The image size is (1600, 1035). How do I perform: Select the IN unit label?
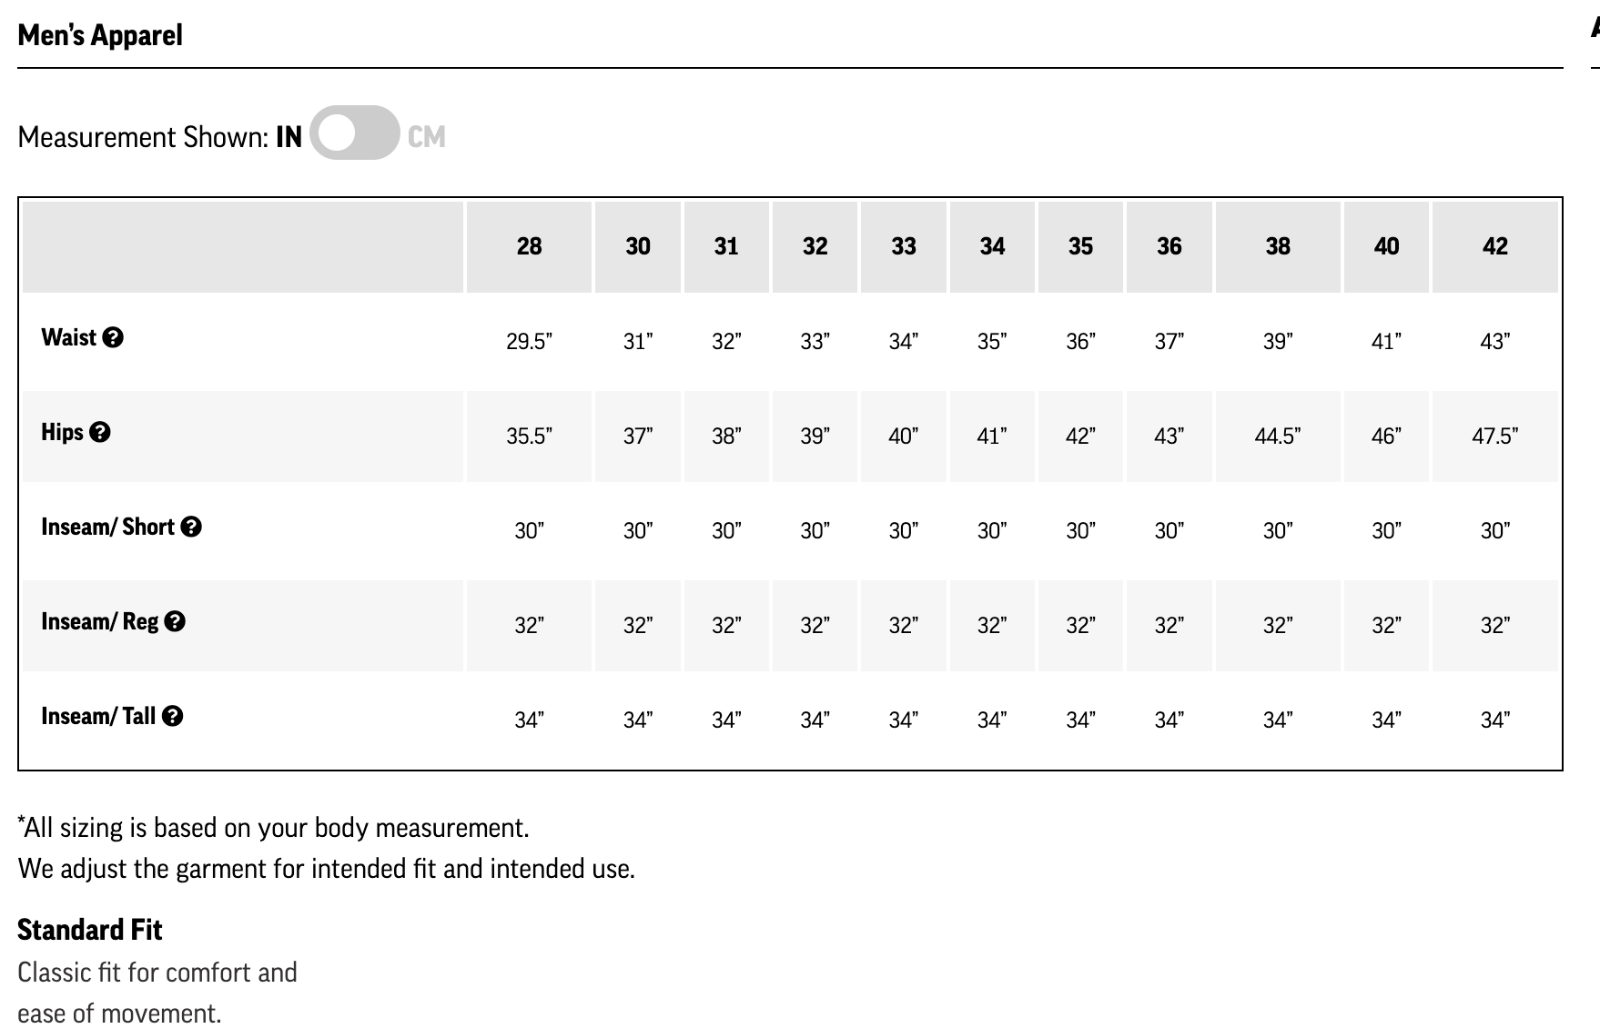[x=289, y=137]
